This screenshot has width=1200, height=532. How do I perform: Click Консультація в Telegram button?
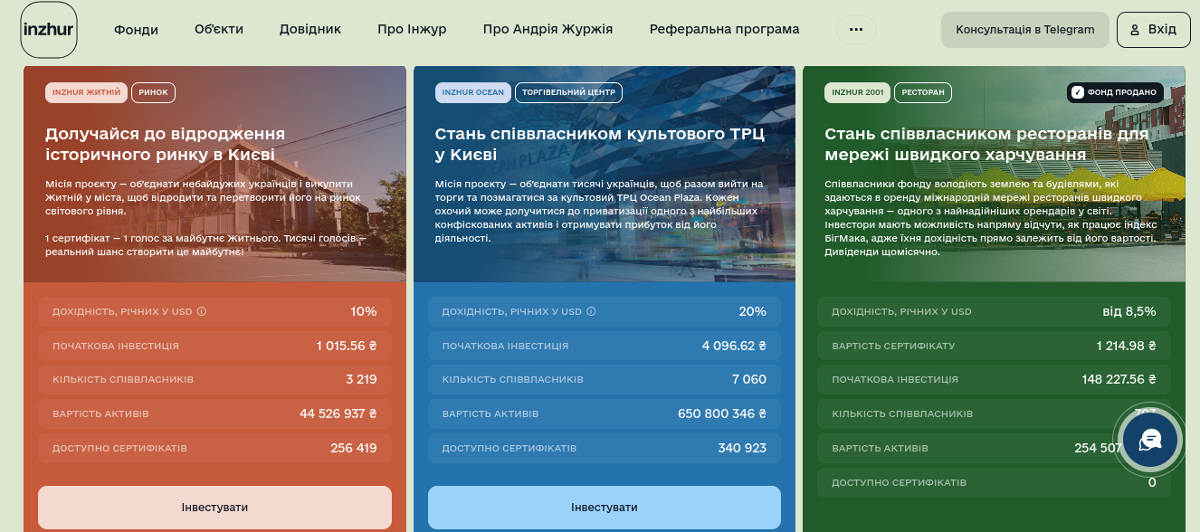(1025, 30)
